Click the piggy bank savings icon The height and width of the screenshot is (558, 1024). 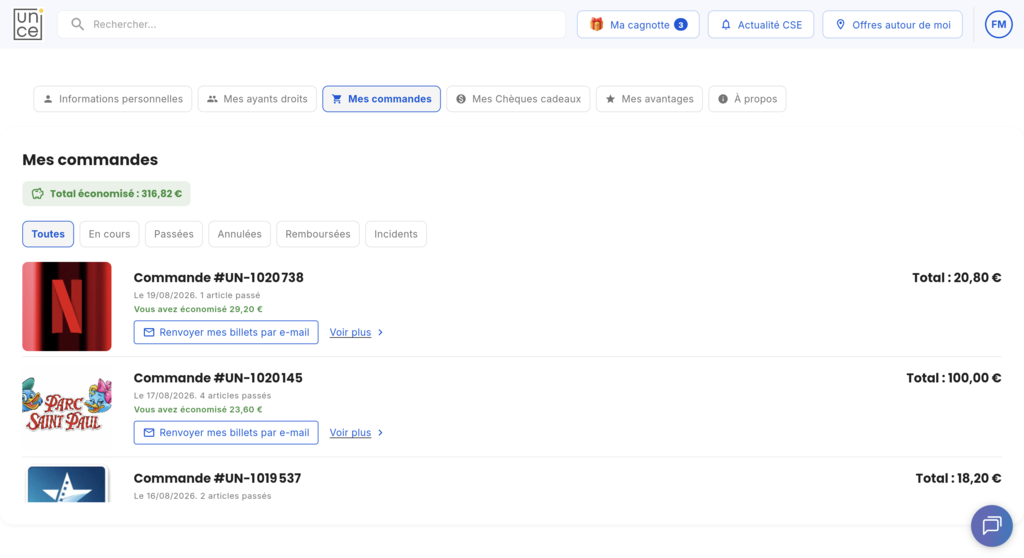click(x=38, y=193)
